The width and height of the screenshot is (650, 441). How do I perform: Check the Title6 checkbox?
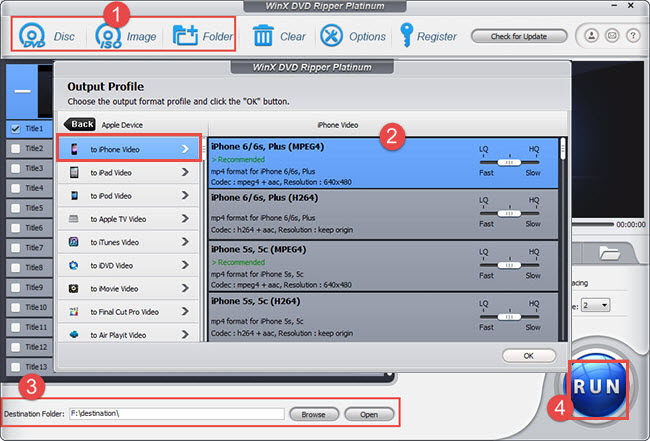pyautogui.click(x=16, y=228)
